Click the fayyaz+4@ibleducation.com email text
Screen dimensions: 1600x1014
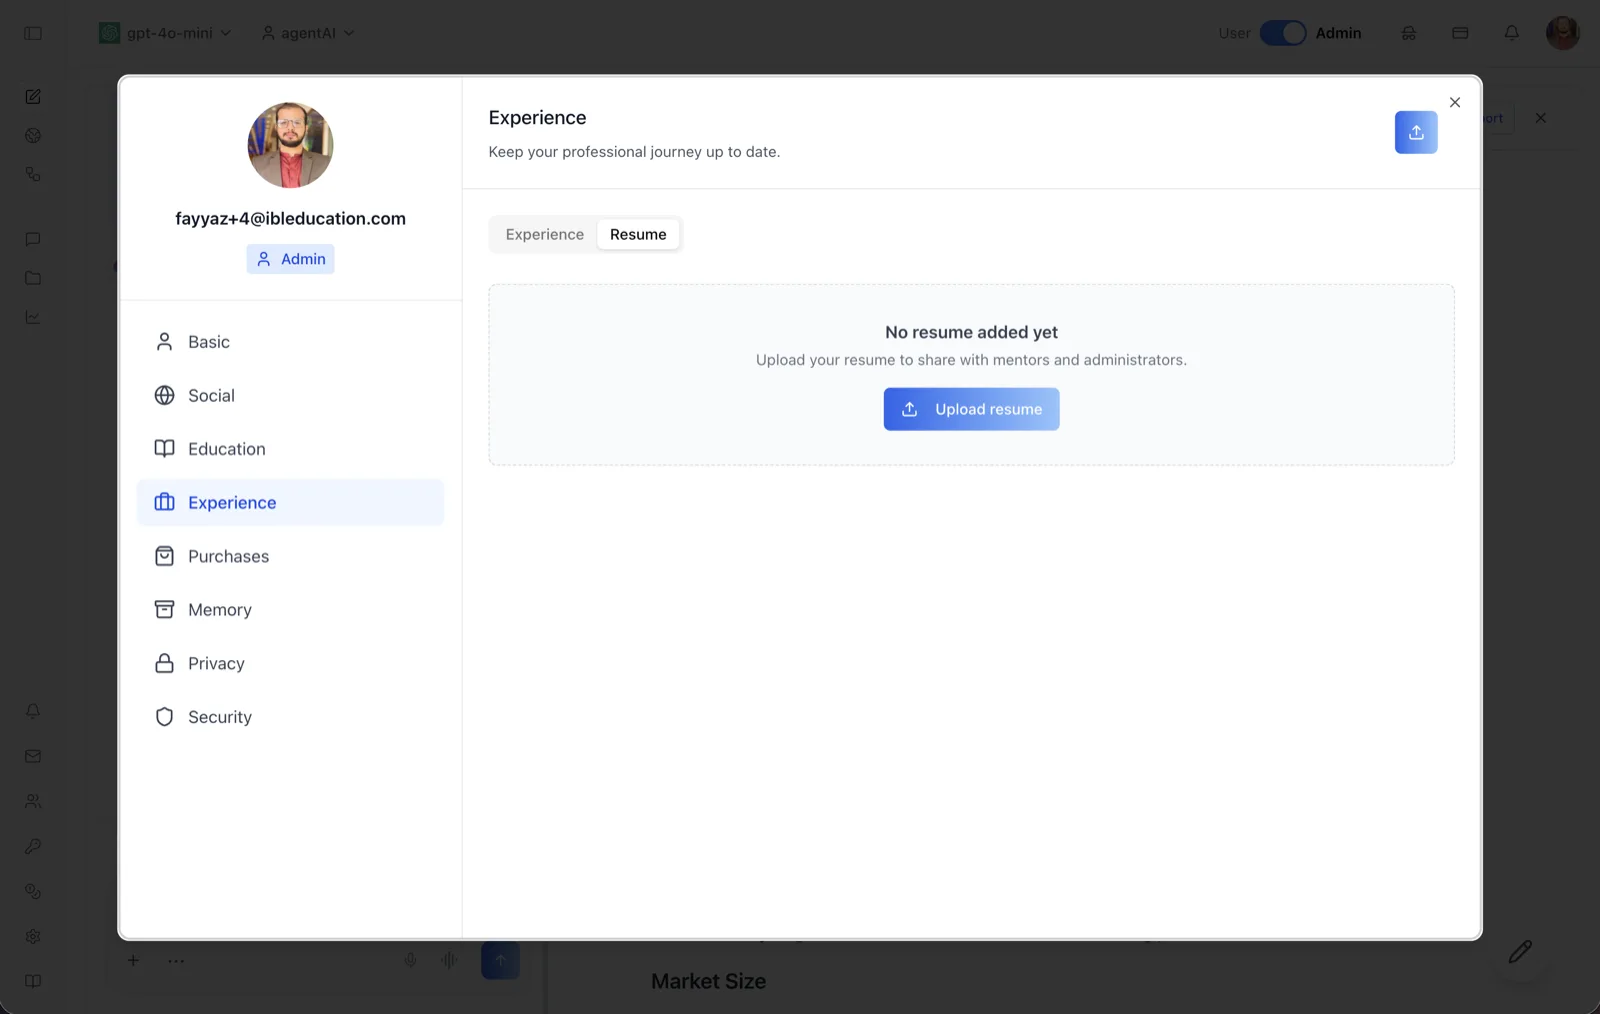click(290, 218)
